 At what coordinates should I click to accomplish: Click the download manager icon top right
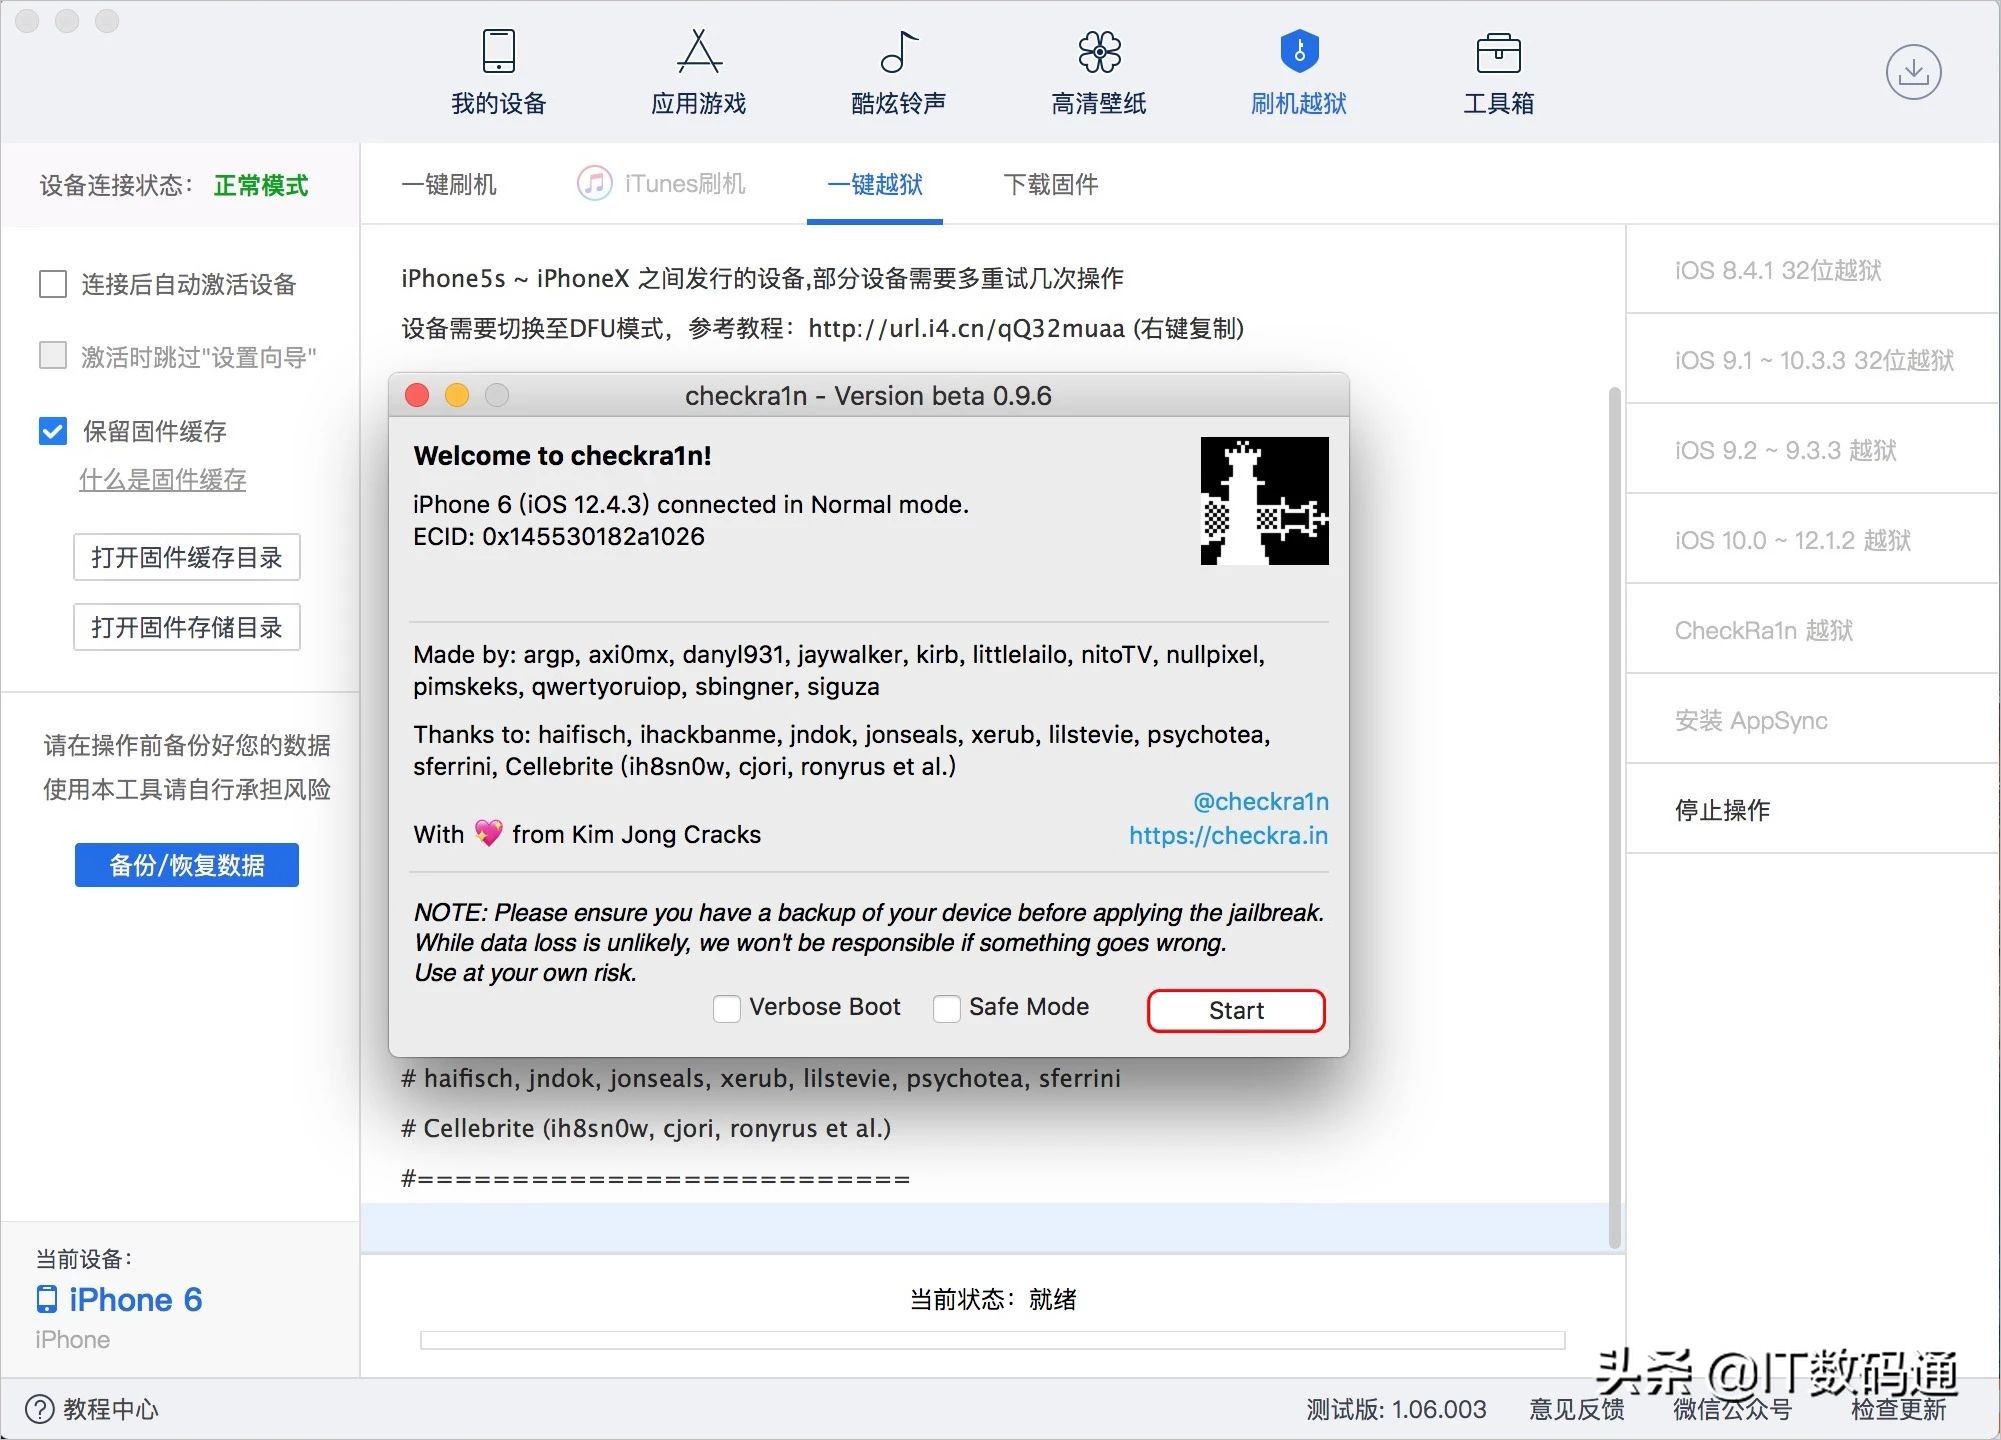pos(1913,71)
